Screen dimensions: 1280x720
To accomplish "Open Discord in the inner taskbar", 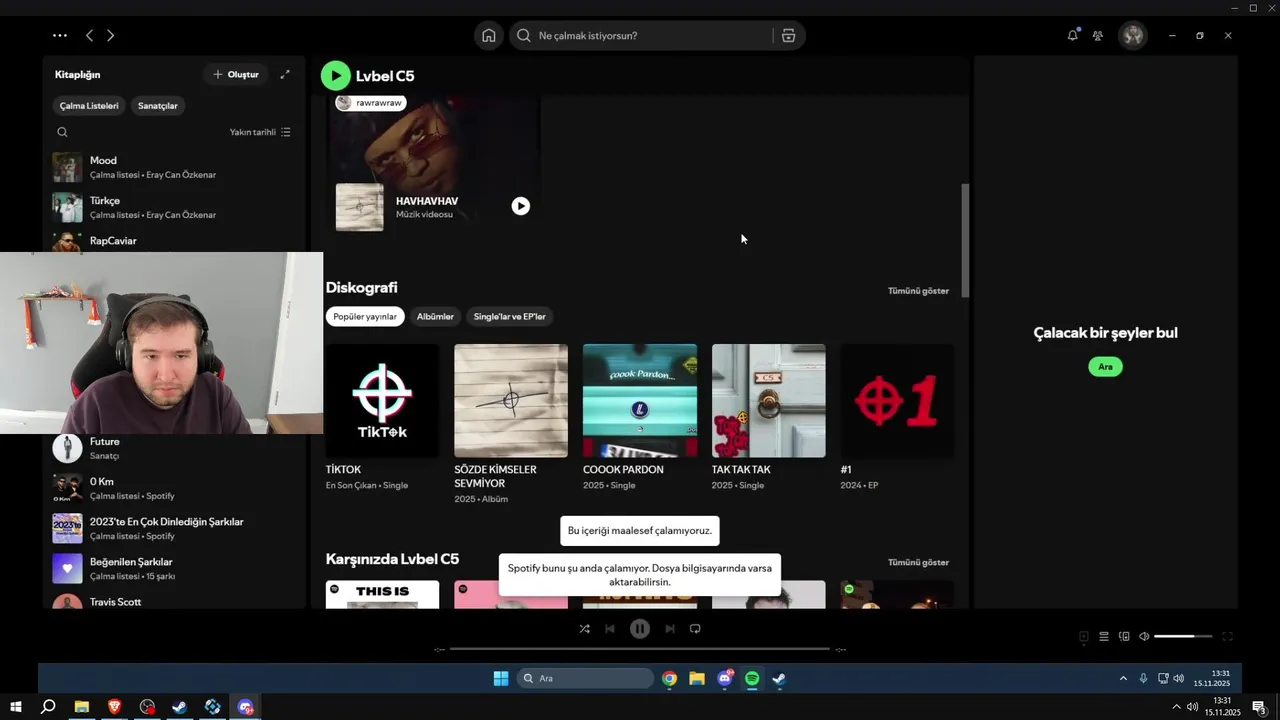I will [725, 678].
